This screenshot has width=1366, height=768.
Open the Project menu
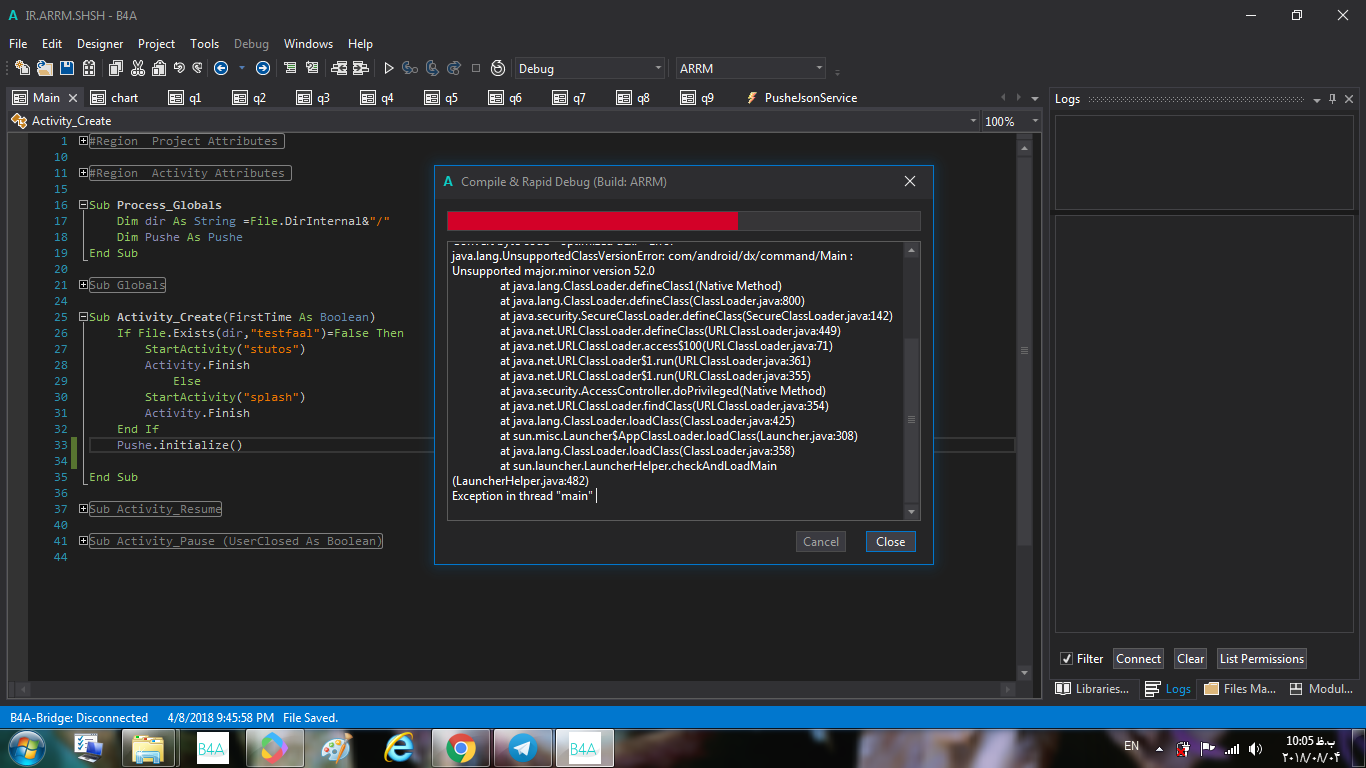point(156,44)
